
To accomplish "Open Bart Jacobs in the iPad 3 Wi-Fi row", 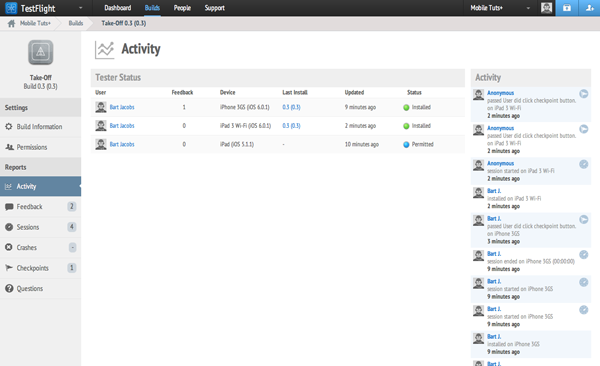I will (x=122, y=126).
